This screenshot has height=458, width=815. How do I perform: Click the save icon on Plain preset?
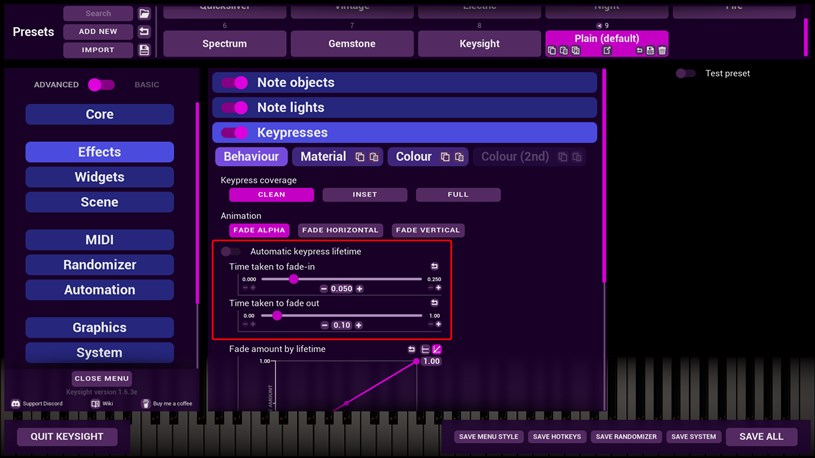(x=650, y=50)
